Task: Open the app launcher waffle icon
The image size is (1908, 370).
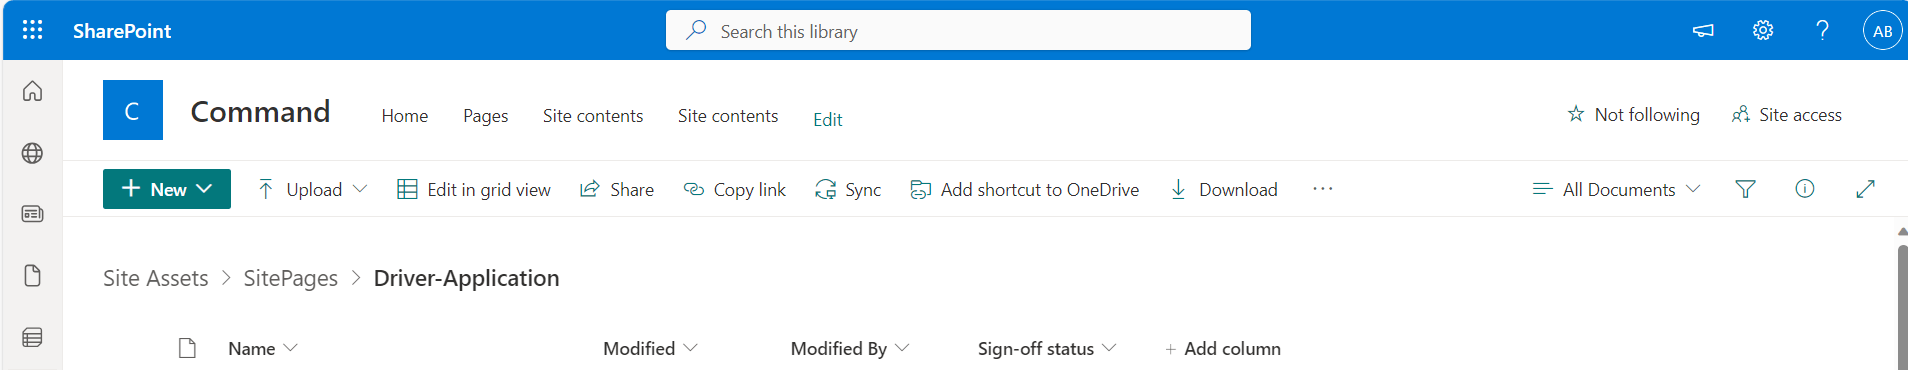Action: [x=32, y=30]
